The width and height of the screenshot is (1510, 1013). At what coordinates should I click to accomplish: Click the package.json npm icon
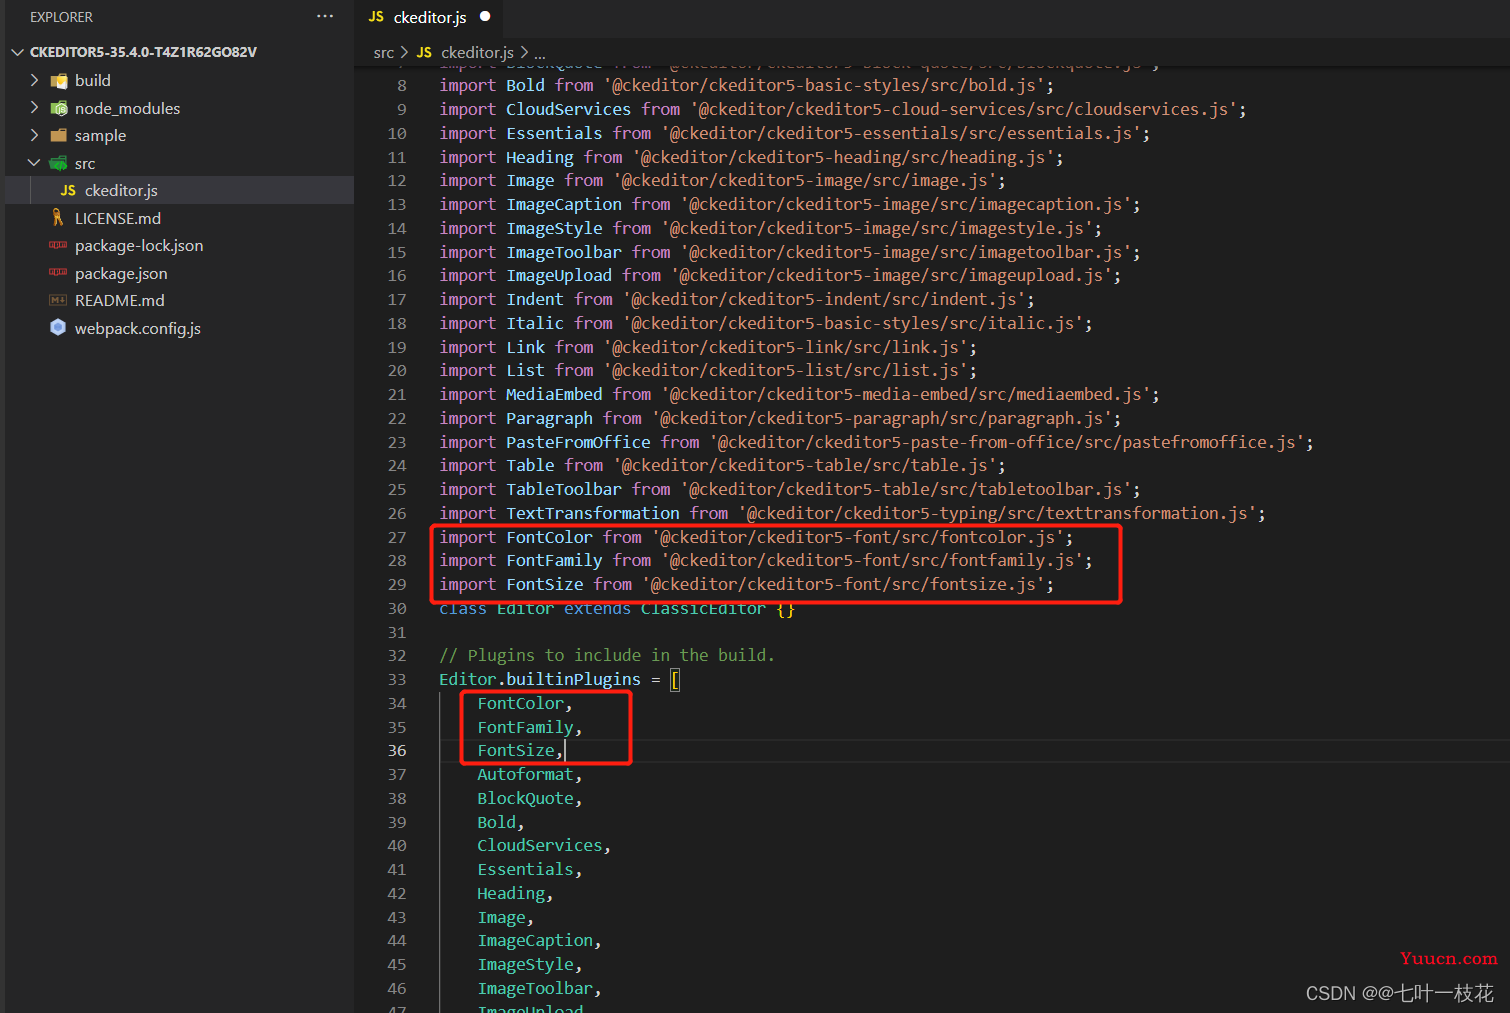pos(58,273)
